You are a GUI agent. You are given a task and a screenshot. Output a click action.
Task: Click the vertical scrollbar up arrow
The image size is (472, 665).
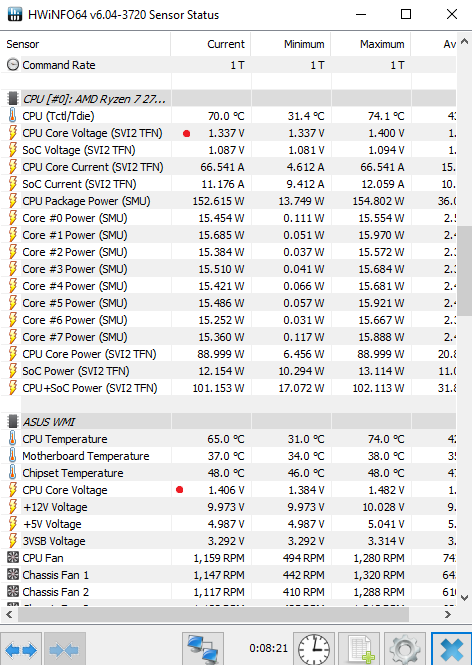click(464, 42)
